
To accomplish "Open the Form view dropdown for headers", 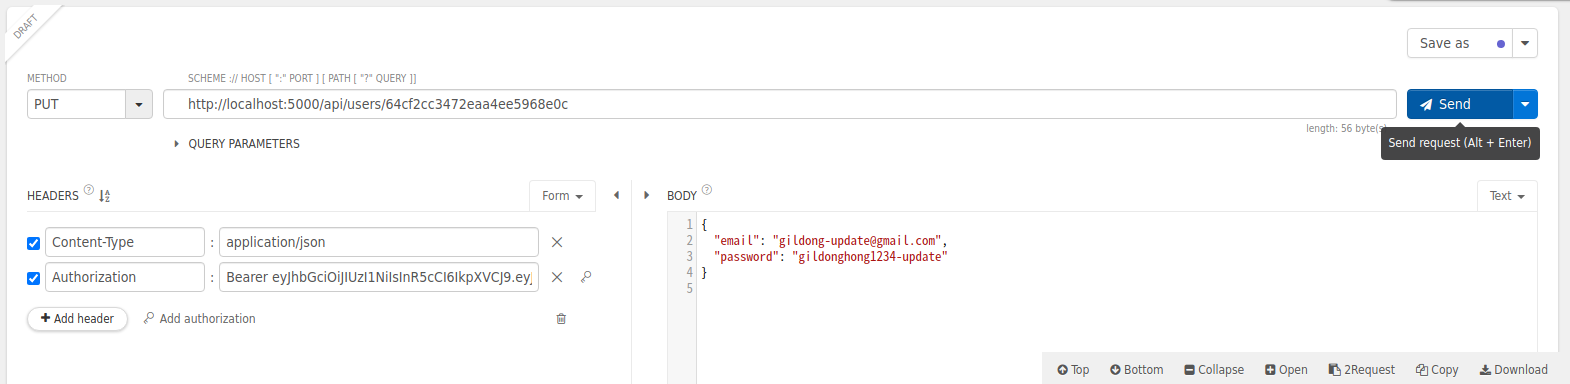I will click(x=562, y=196).
